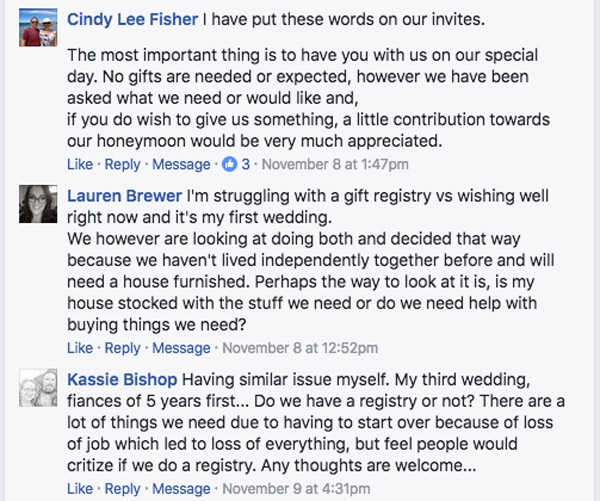Viewport: 600px width, 501px height.
Task: View the 3 reactions count on Cindy's comment
Action: pos(246,165)
